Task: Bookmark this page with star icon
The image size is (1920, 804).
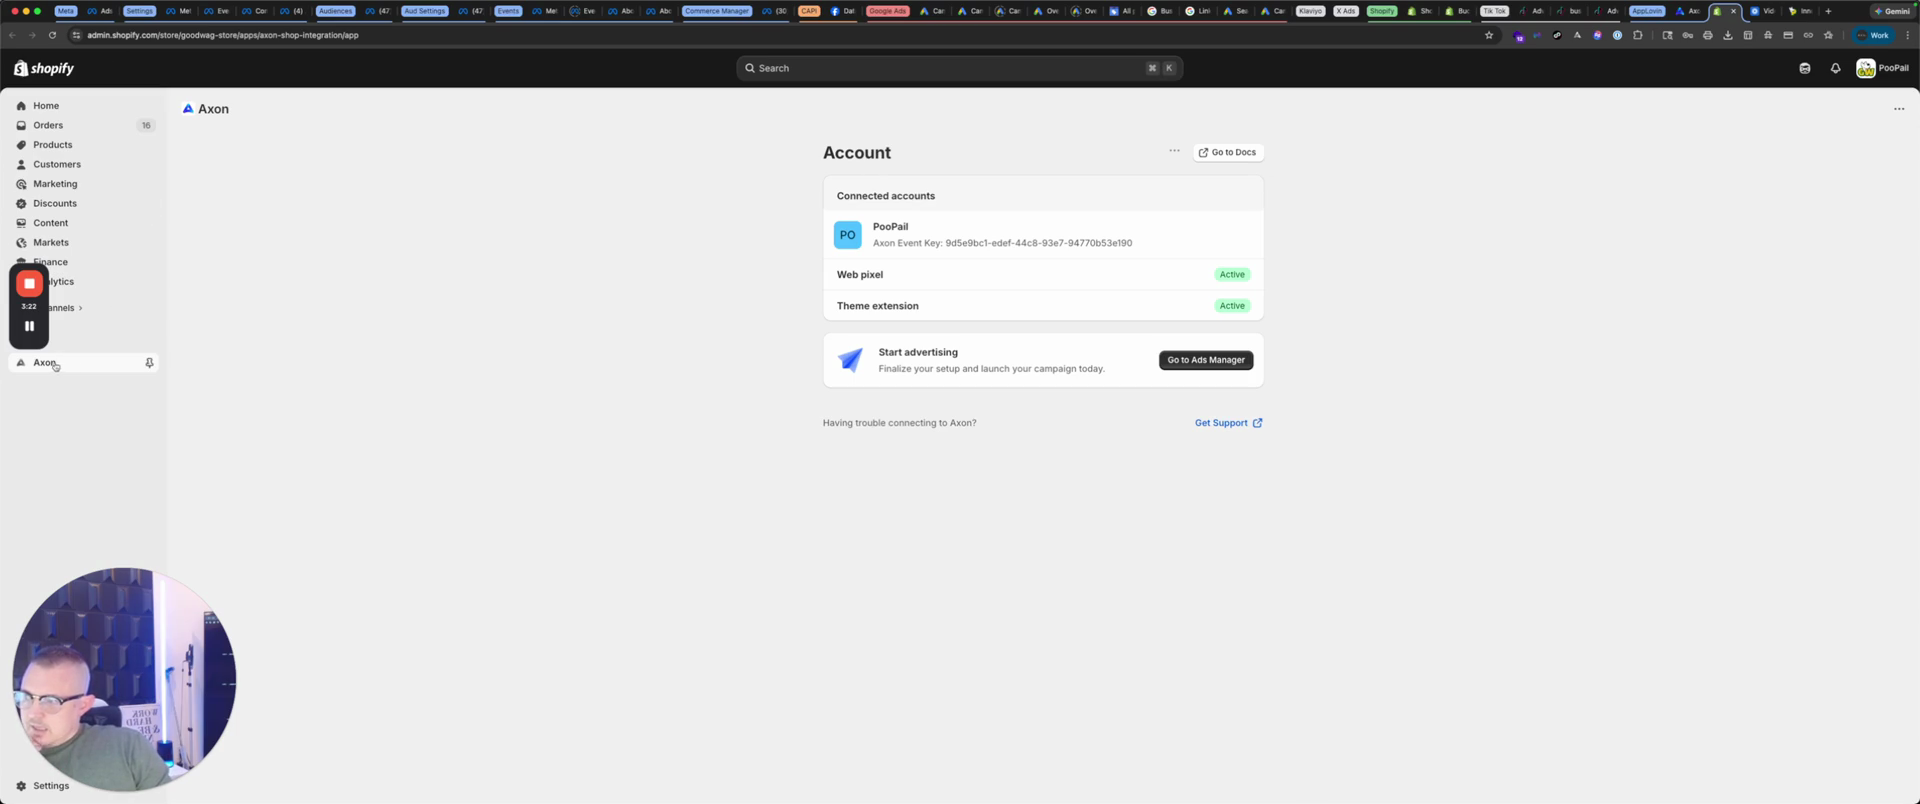Action: tap(1489, 35)
